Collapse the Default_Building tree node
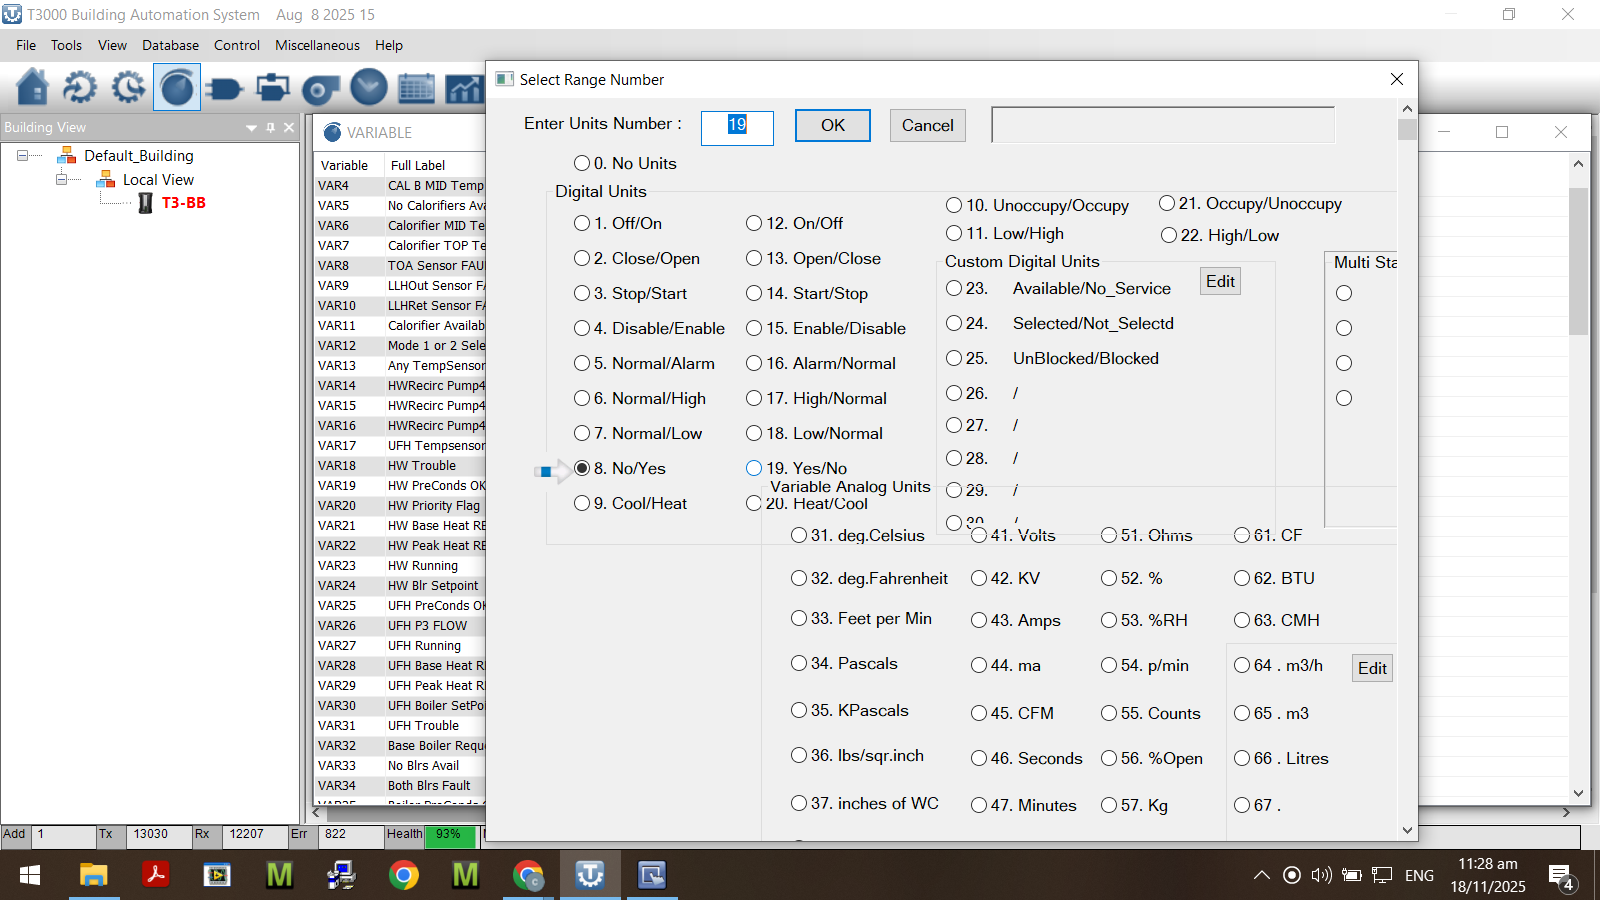Viewport: 1600px width, 900px height. click(x=22, y=156)
